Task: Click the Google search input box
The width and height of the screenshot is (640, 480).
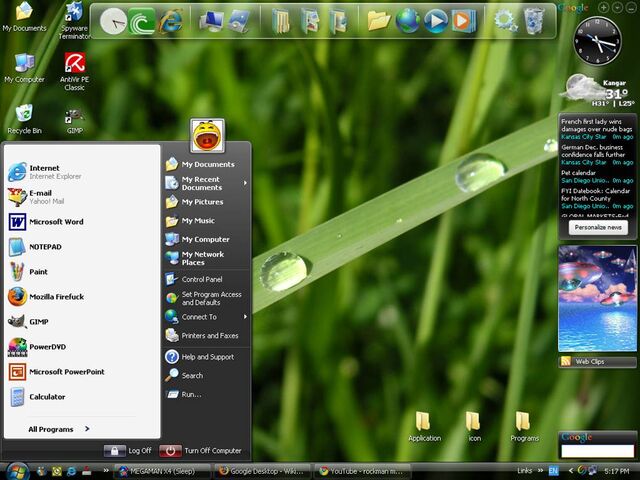Action: coord(598,451)
